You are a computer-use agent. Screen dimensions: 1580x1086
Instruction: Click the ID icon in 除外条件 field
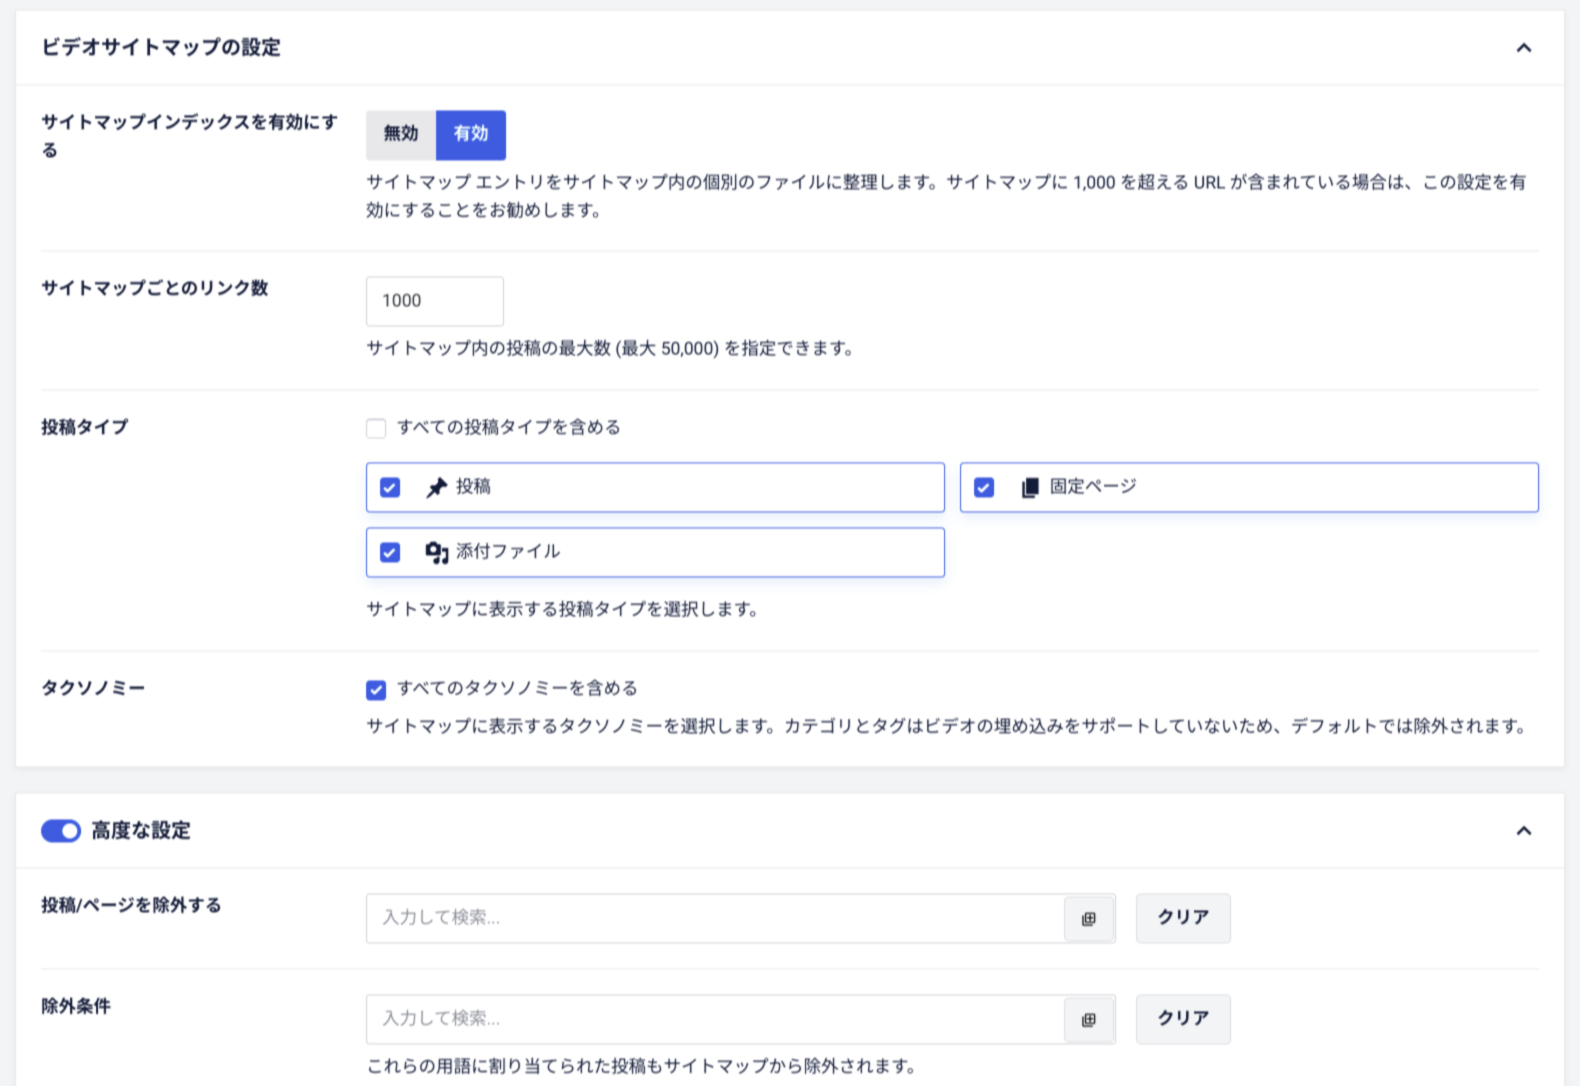(x=1089, y=1019)
